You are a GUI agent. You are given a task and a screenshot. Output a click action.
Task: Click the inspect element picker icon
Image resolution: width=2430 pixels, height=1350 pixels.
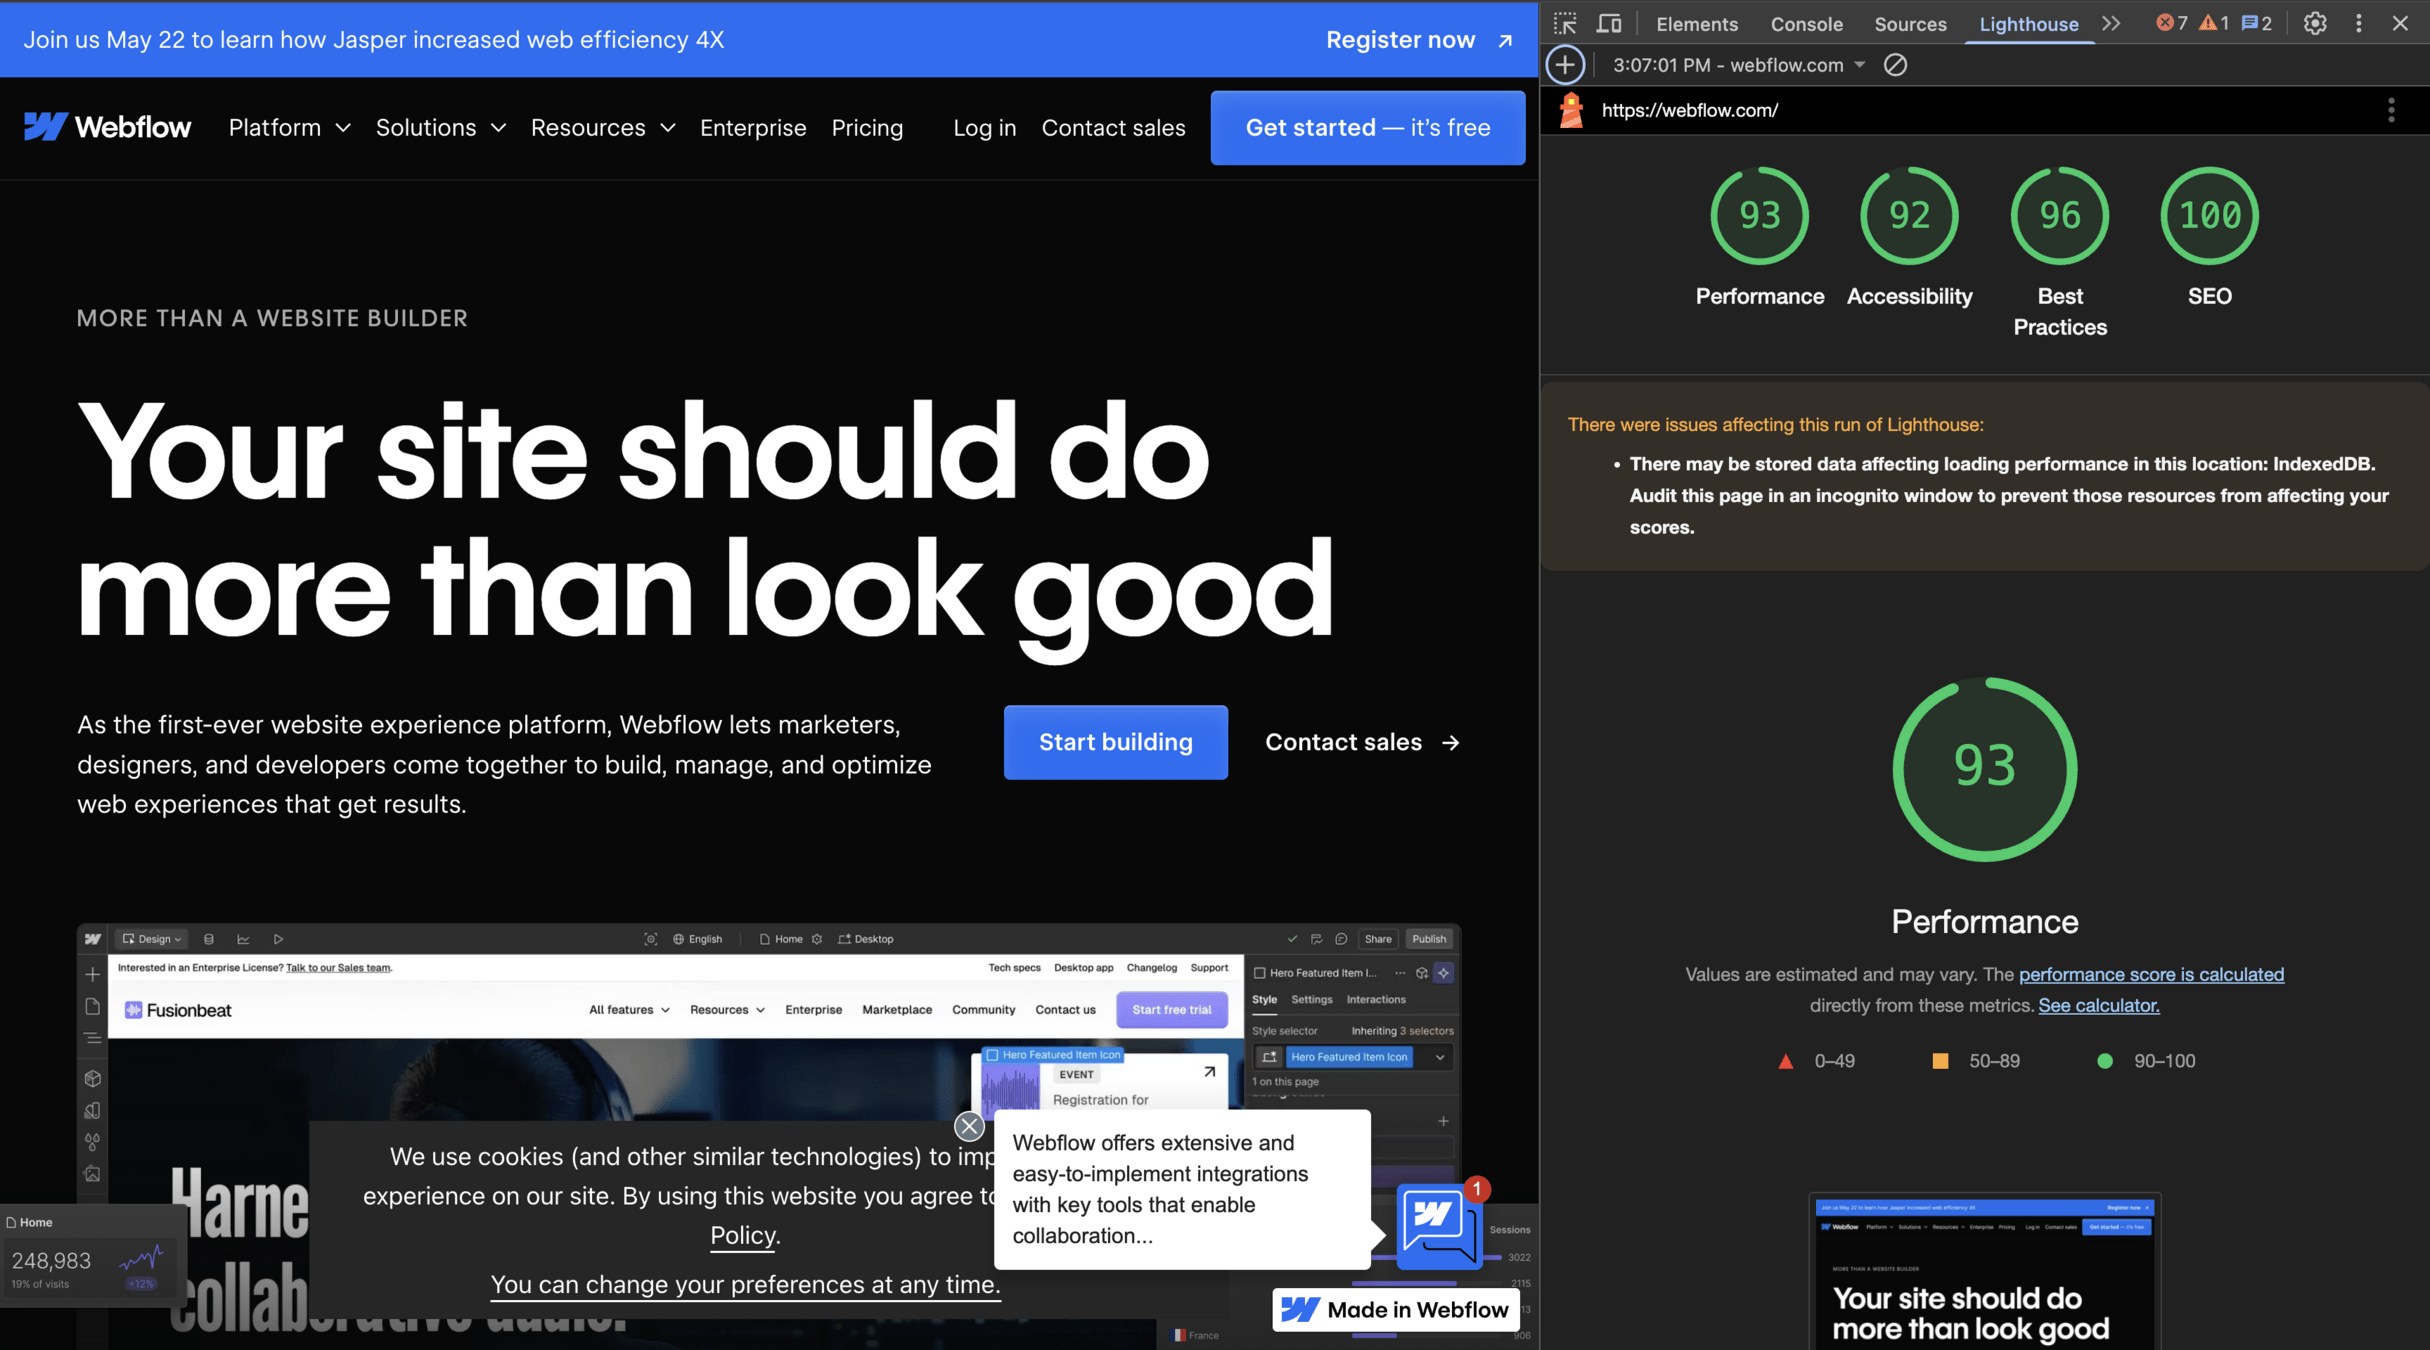click(x=1565, y=24)
